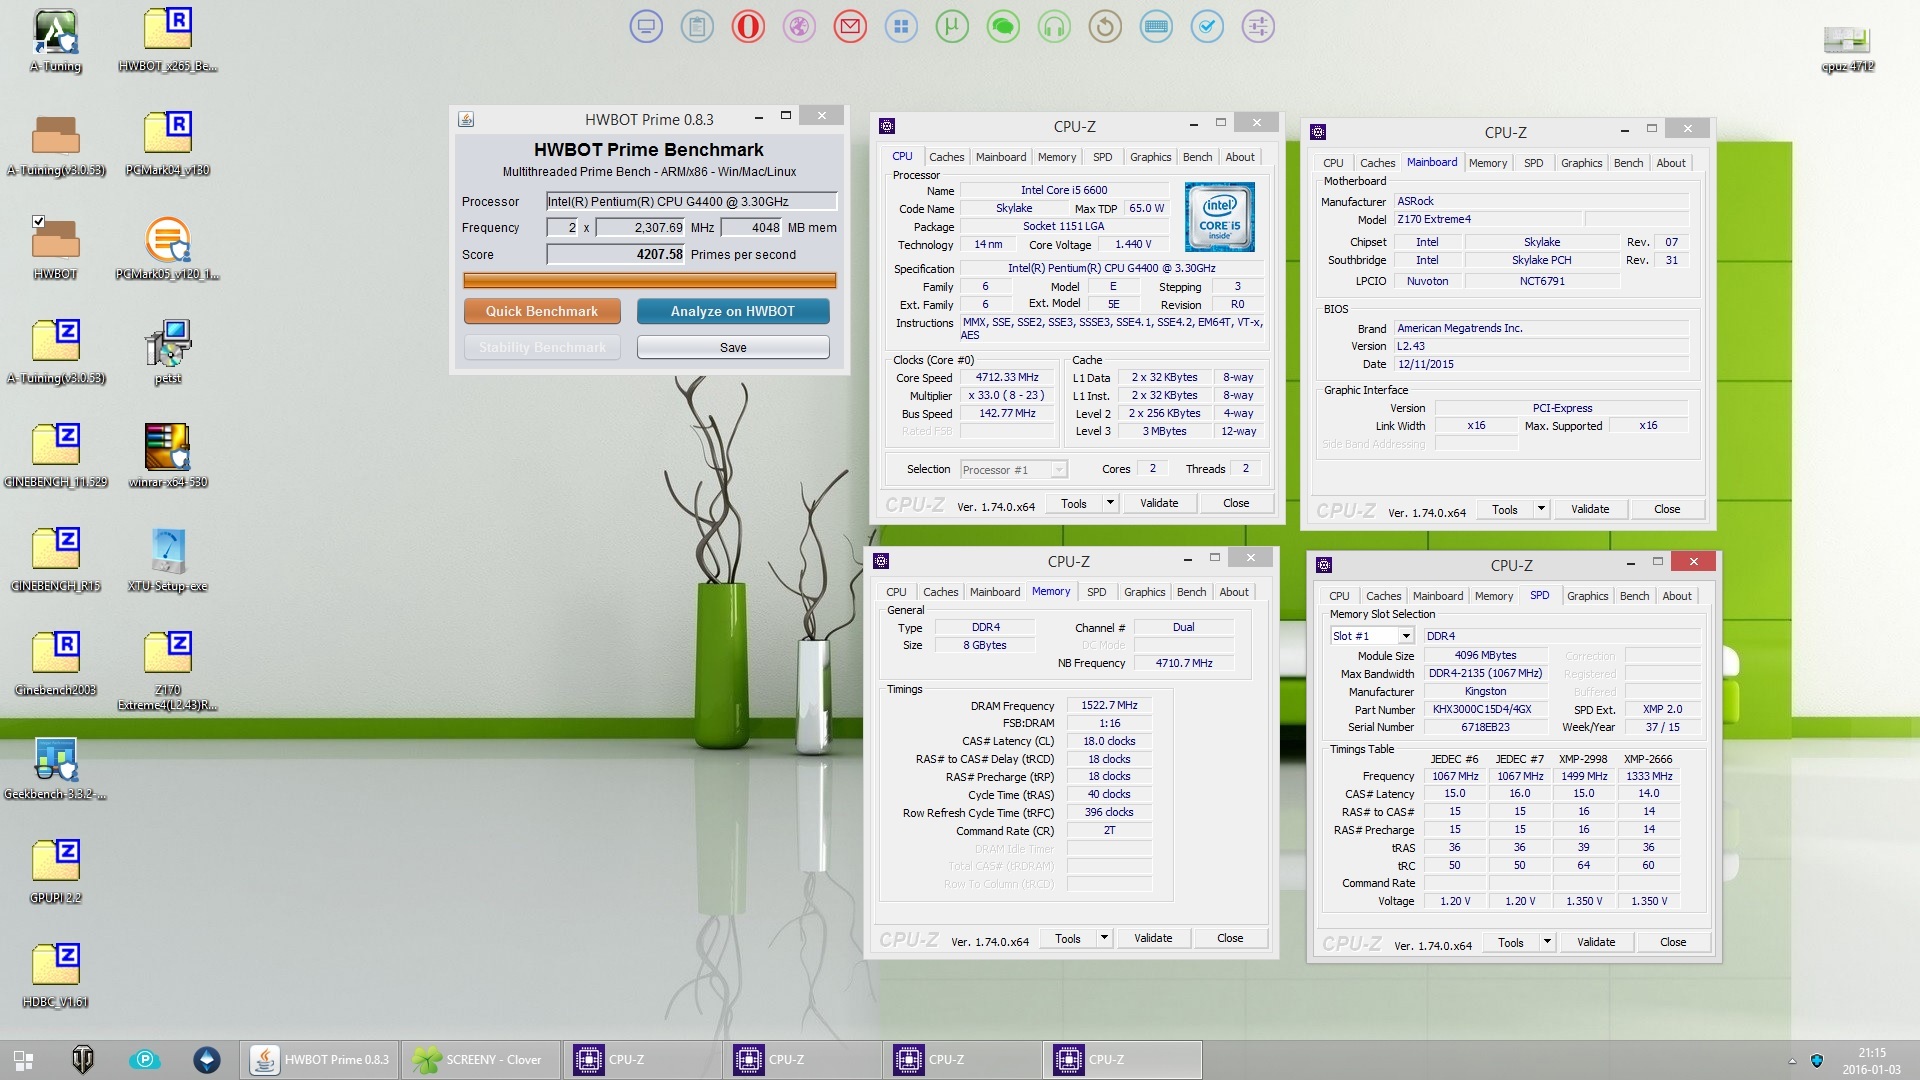The image size is (1920, 1080).
Task: Select the PCMark05_v120_1... installer icon
Action: 168,249
